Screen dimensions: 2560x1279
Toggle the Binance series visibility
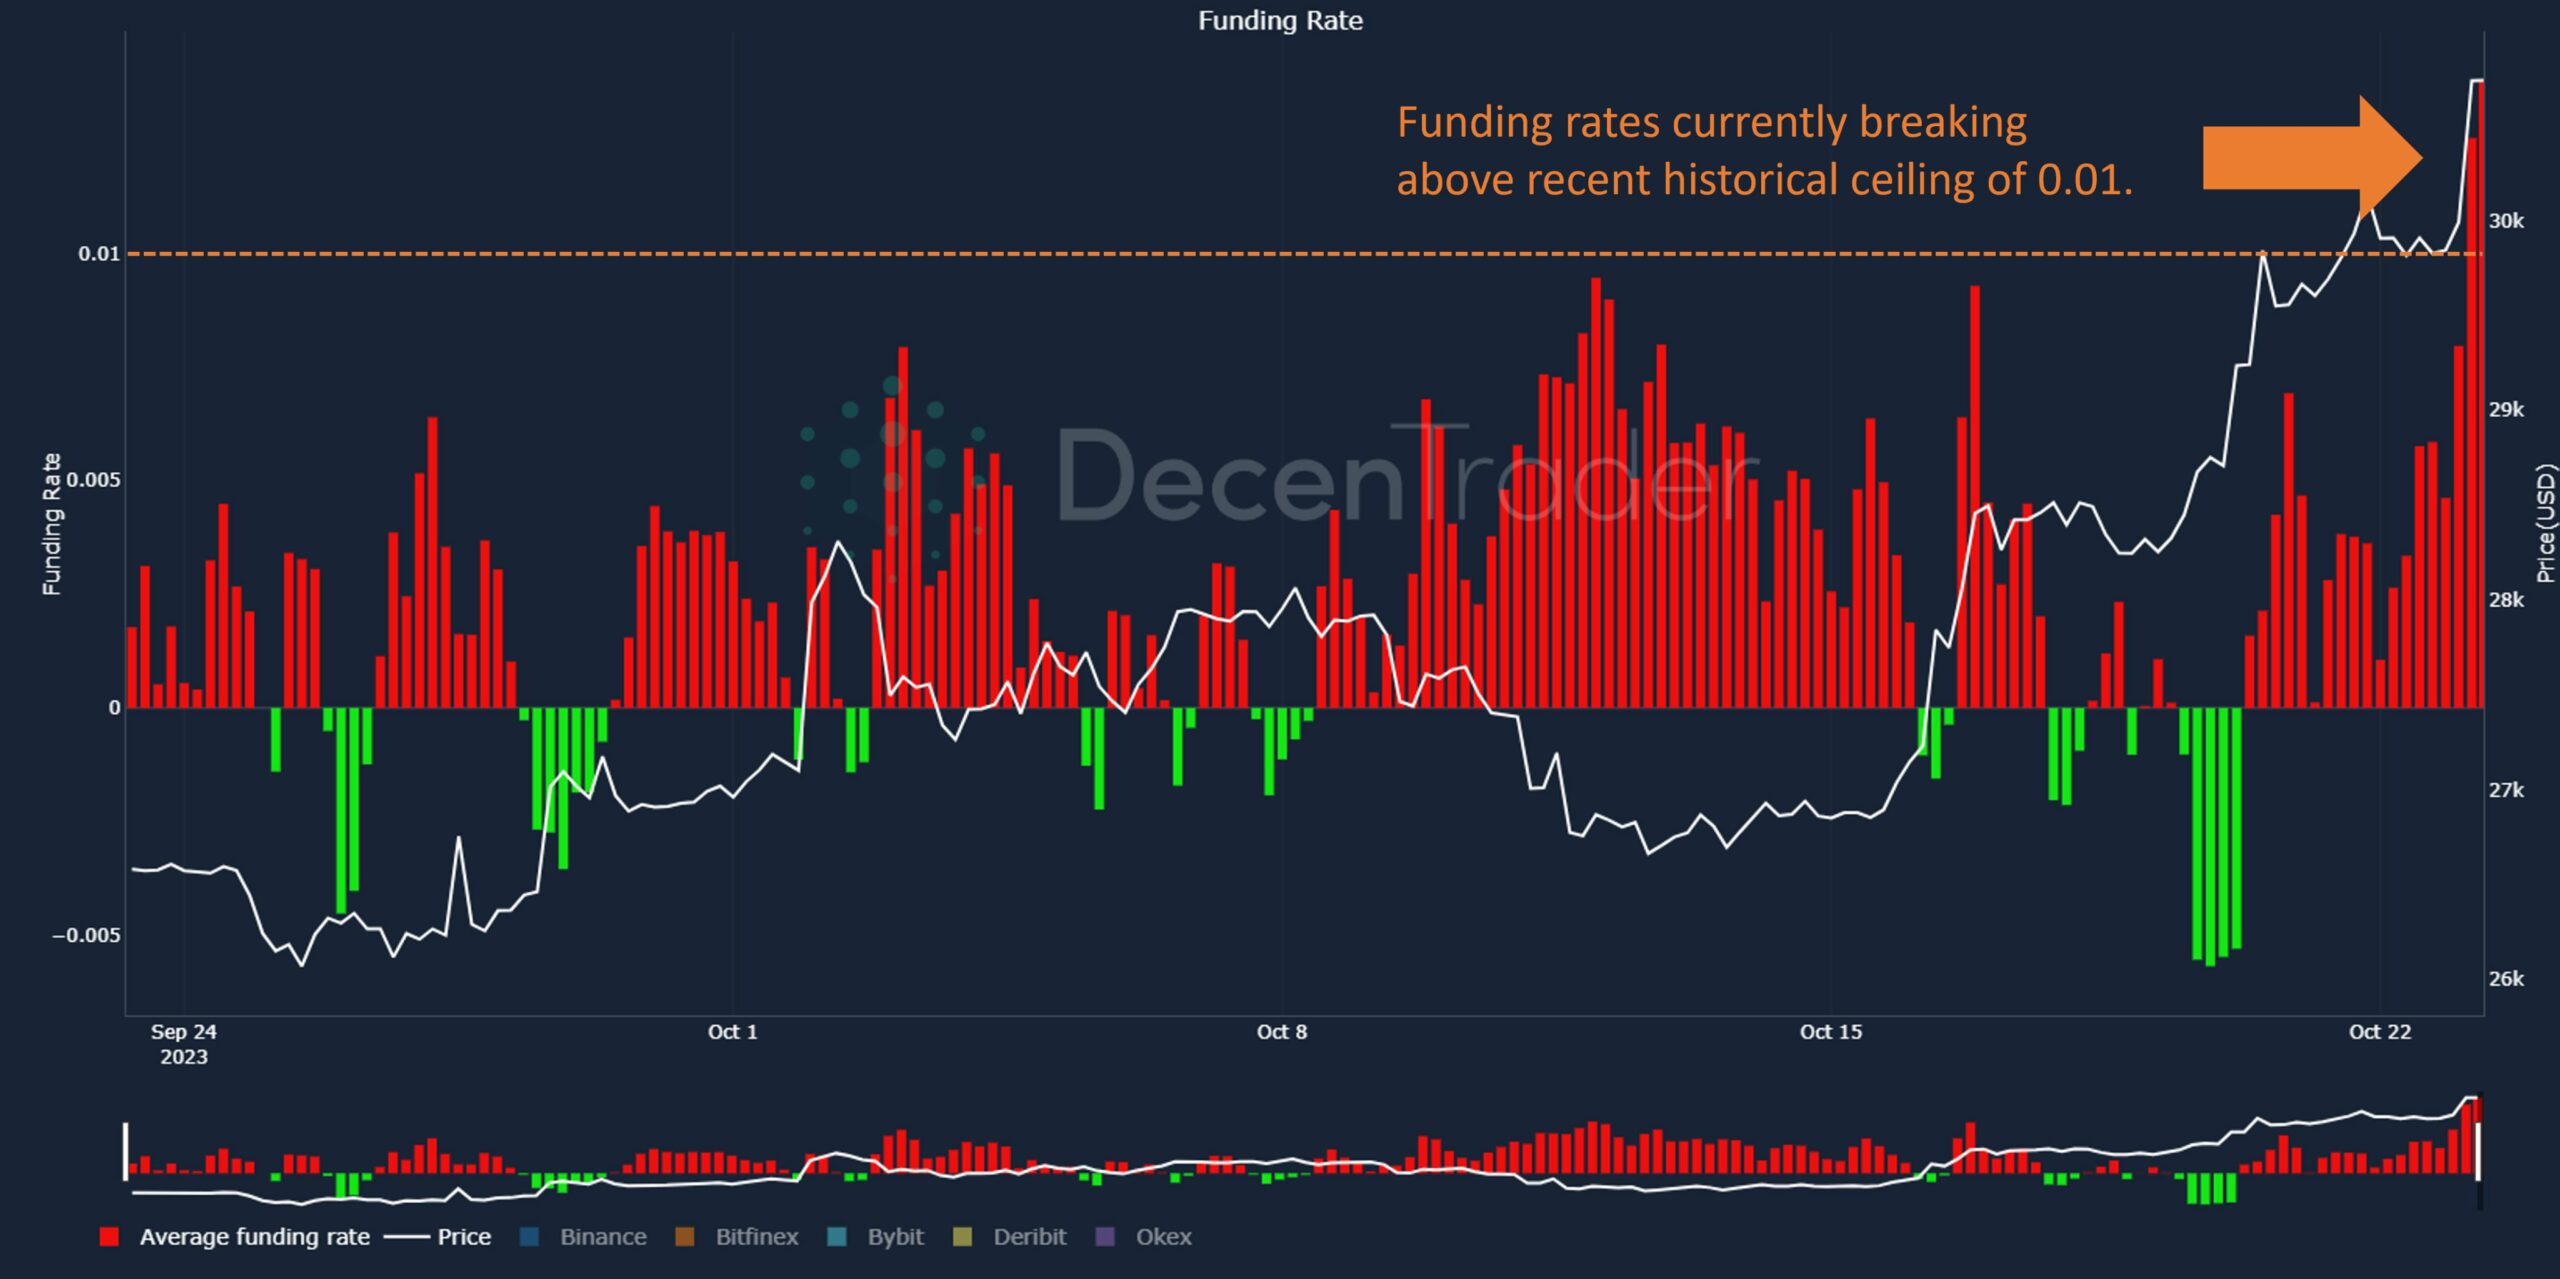595,1237
